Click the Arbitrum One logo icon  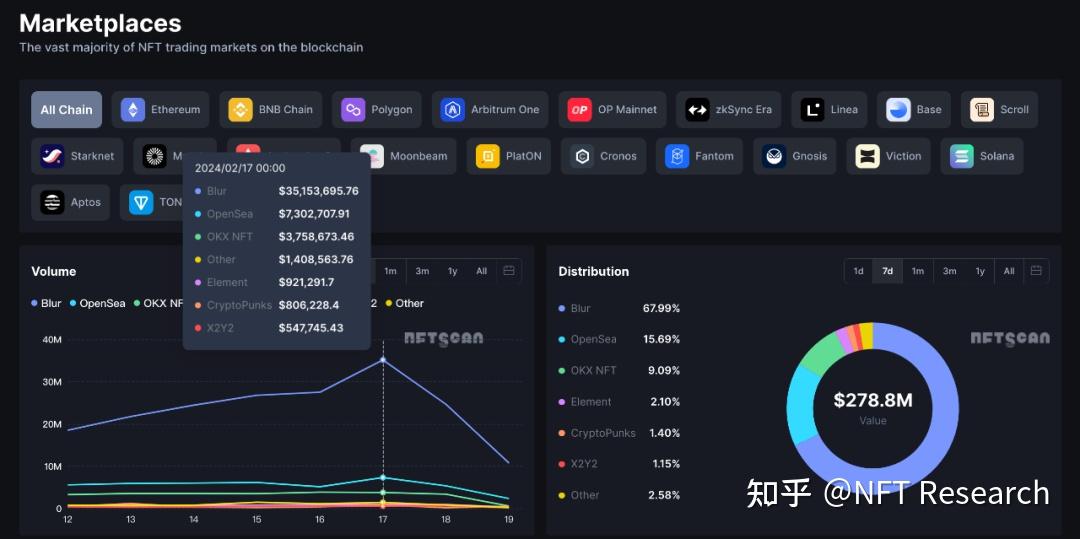point(453,109)
